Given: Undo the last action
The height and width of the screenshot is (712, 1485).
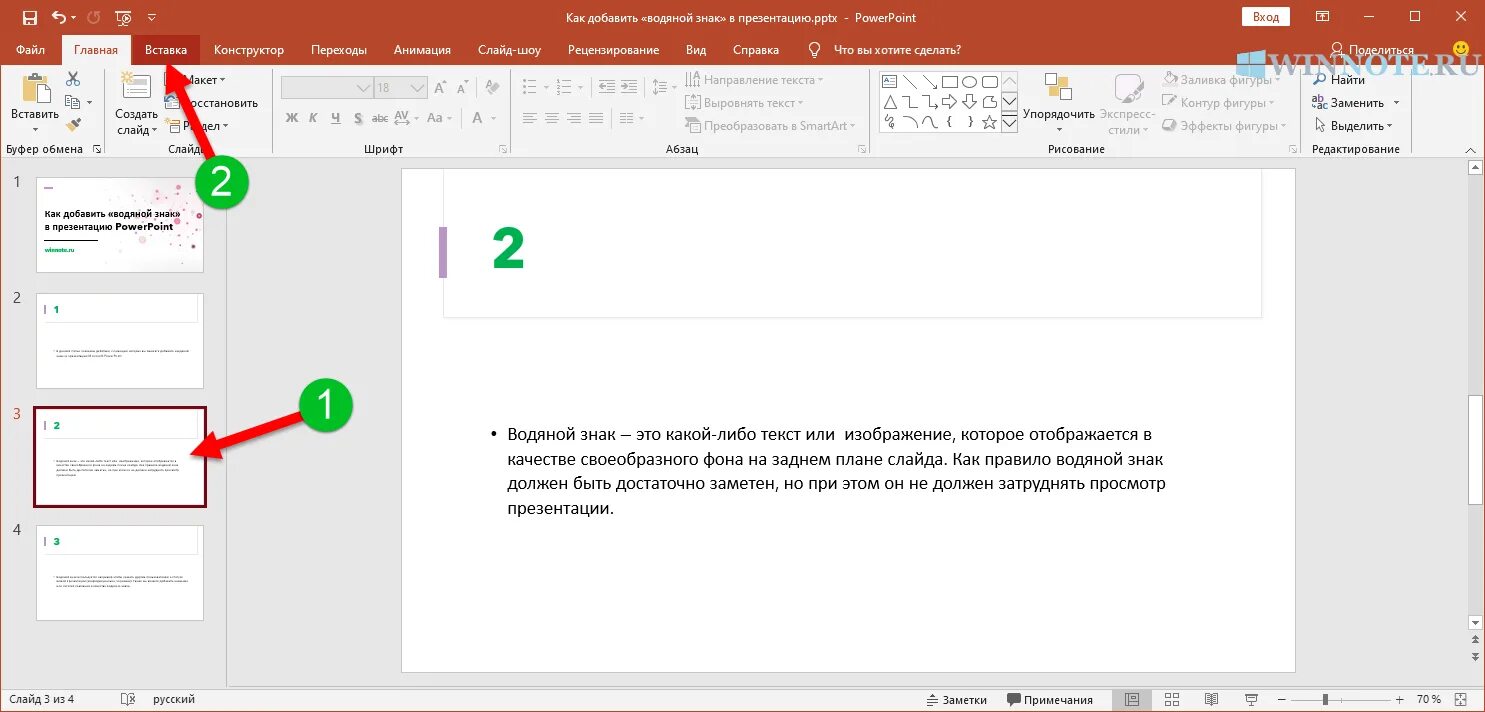Looking at the screenshot, I should (59, 17).
